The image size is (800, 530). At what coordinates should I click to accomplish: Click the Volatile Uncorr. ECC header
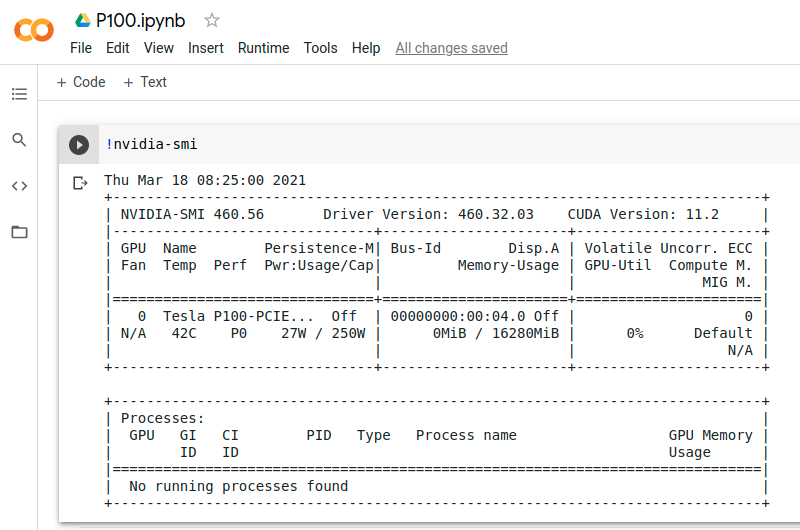pos(668,248)
